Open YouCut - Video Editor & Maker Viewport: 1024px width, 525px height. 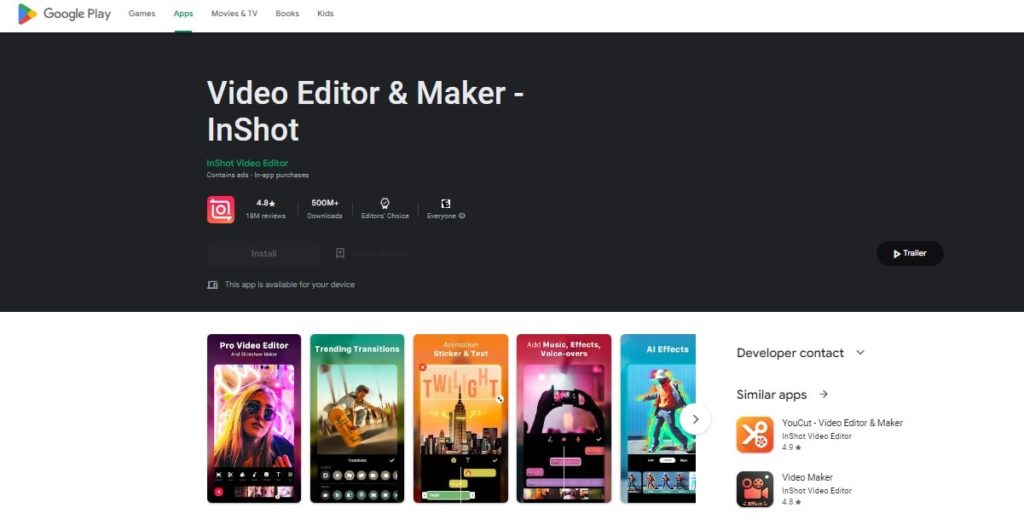842,423
